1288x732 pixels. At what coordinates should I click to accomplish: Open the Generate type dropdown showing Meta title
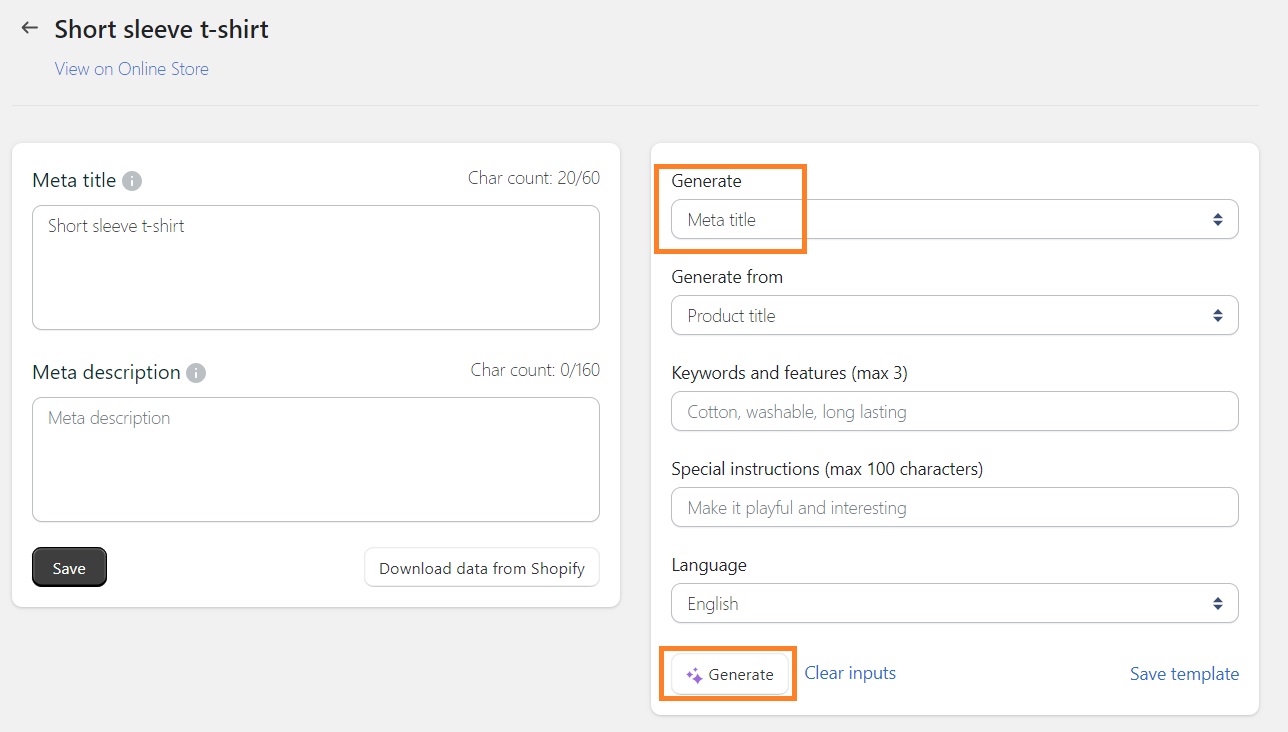pos(954,219)
